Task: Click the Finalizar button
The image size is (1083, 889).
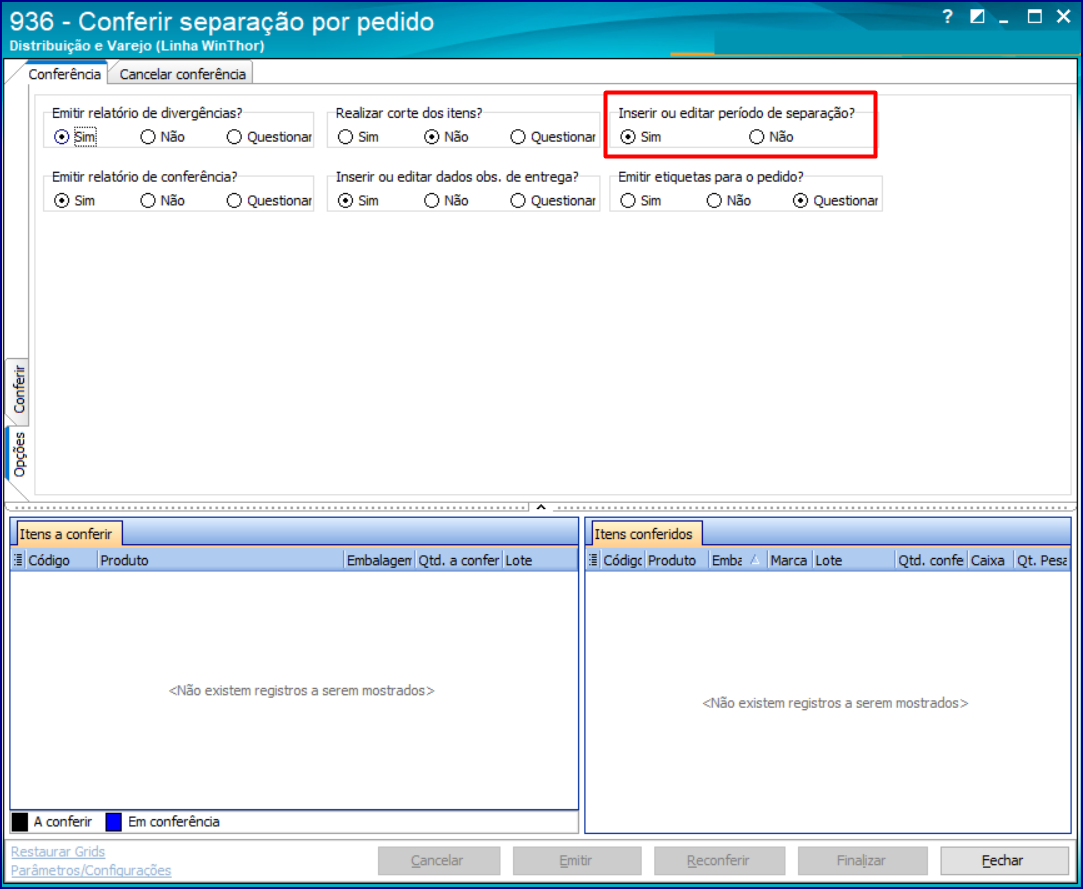Action: (x=862, y=861)
